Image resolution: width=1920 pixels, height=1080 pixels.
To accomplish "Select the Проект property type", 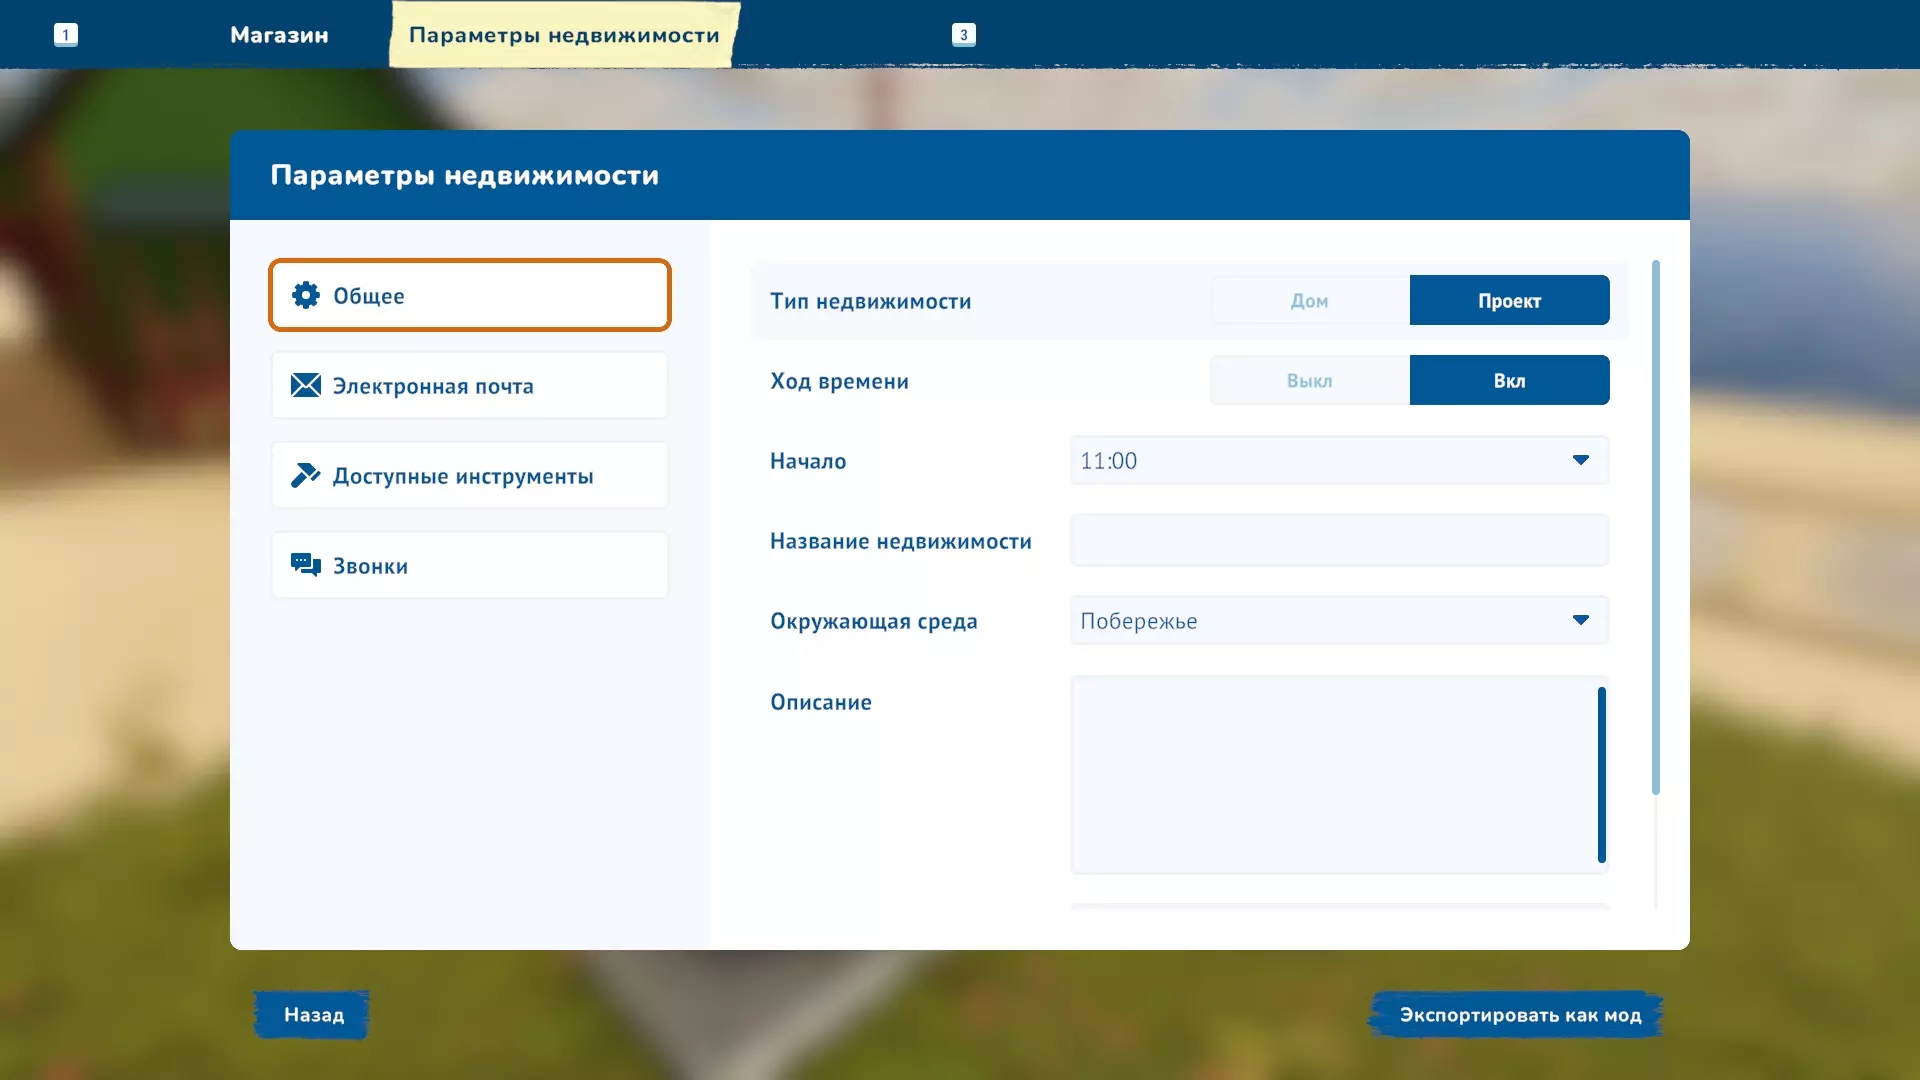I will pyautogui.click(x=1509, y=300).
